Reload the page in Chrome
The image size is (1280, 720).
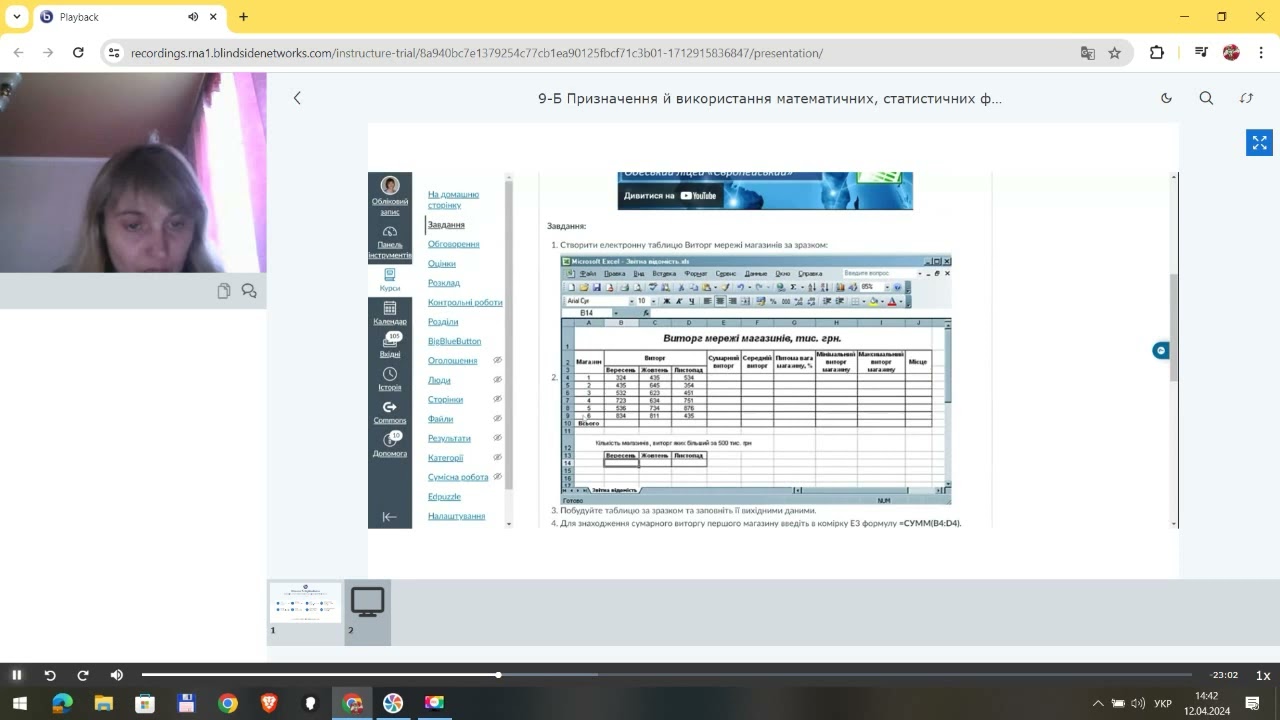(78, 53)
